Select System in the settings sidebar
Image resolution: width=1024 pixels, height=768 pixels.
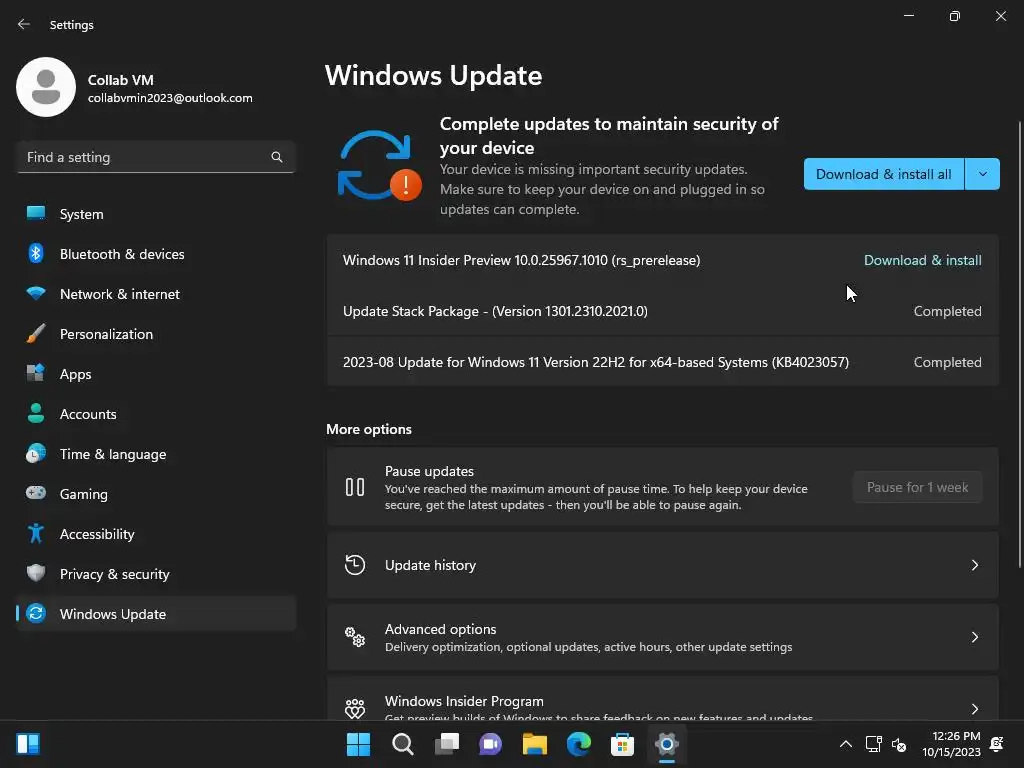pyautogui.click(x=155, y=214)
